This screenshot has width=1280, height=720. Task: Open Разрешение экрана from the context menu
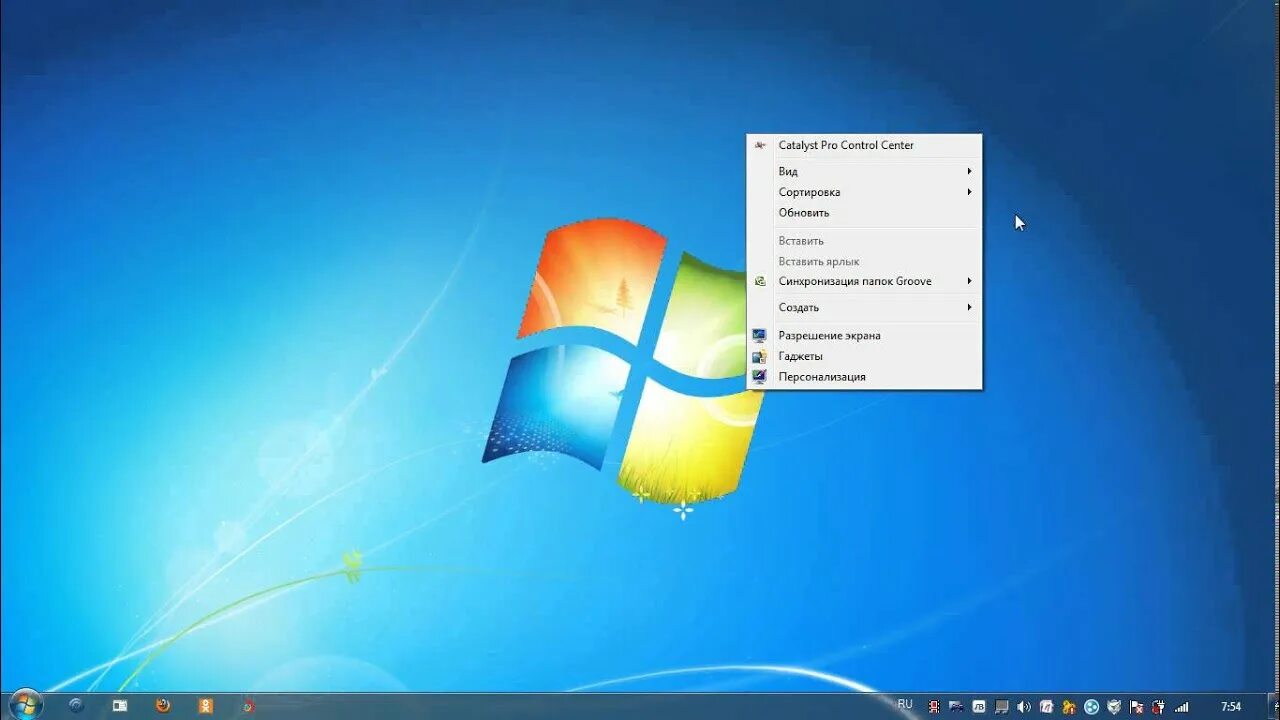[x=864, y=335]
